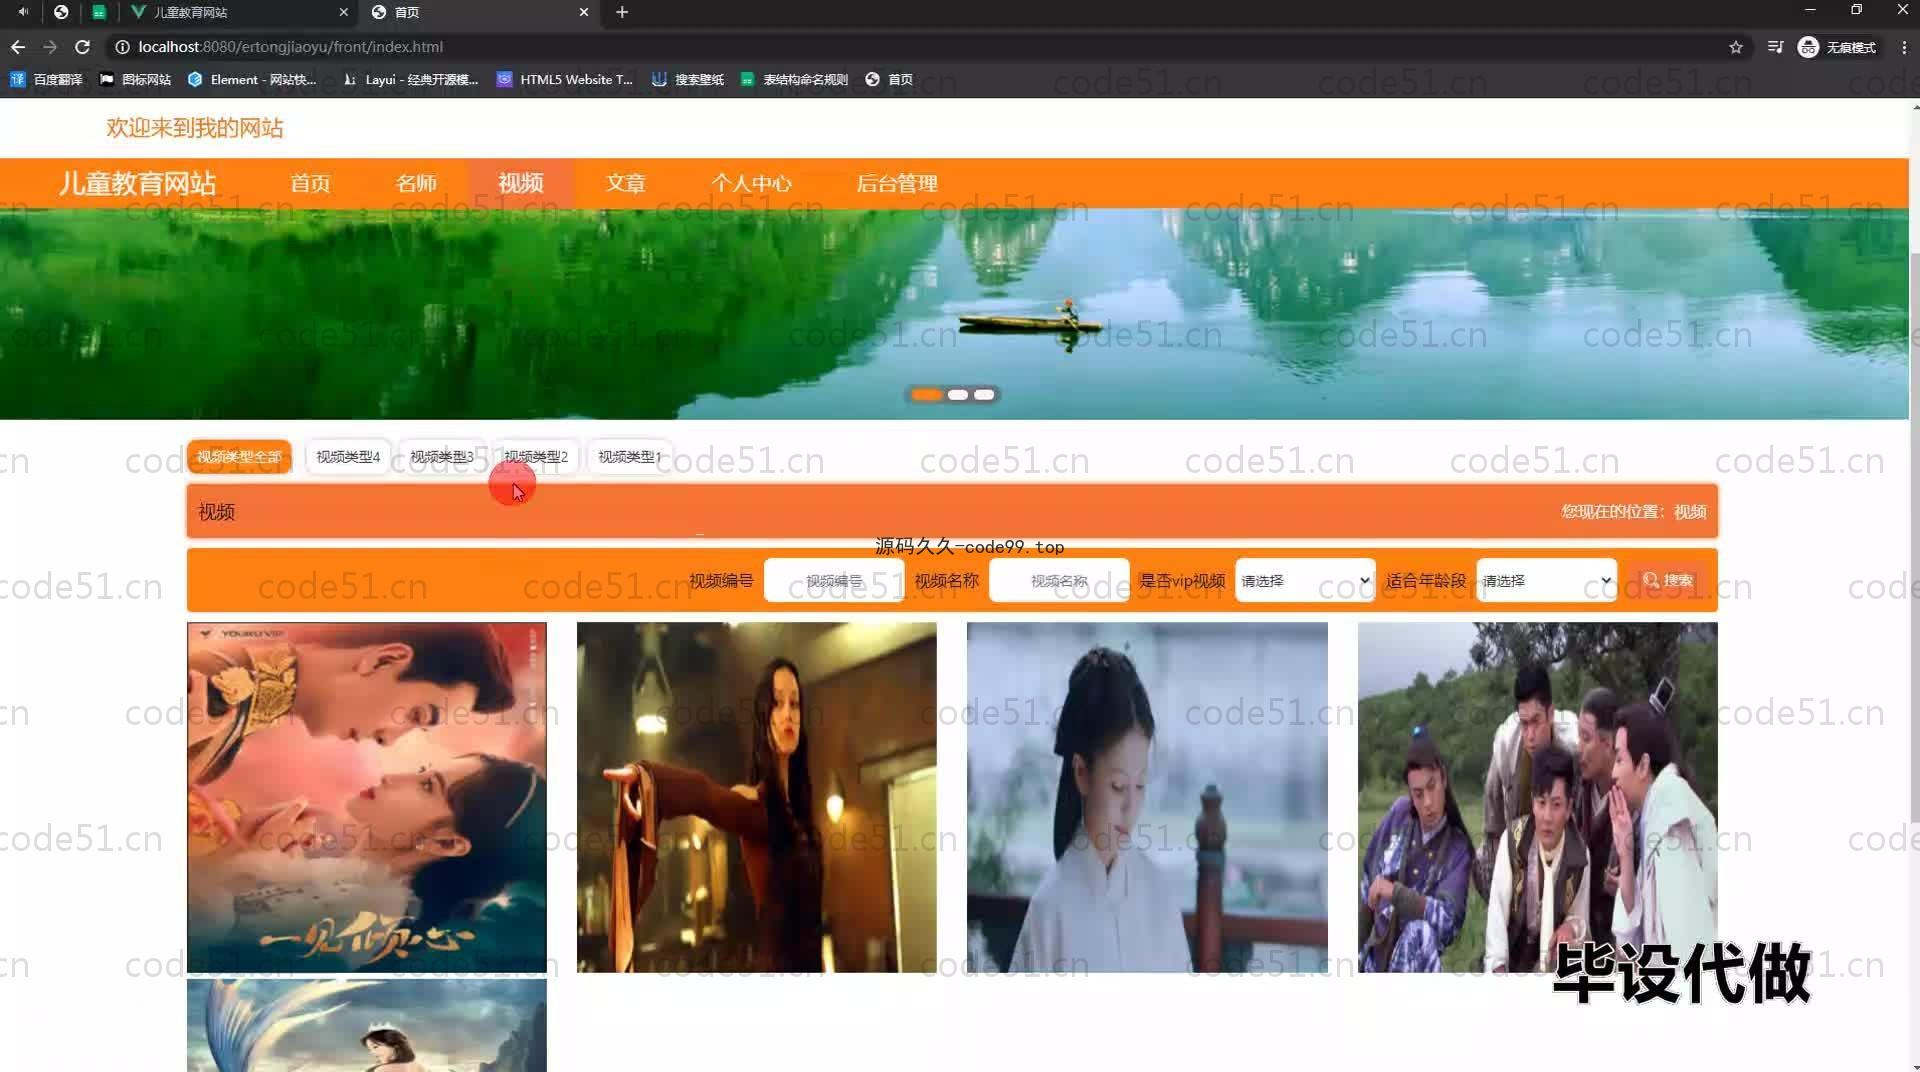
Task: Open the 一见倾心 poster video thumbnail
Action: pos(367,797)
